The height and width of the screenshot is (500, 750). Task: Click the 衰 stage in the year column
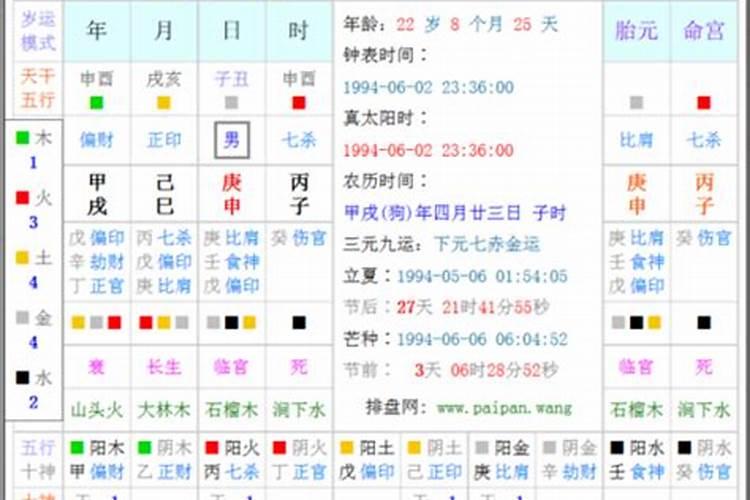[96, 367]
